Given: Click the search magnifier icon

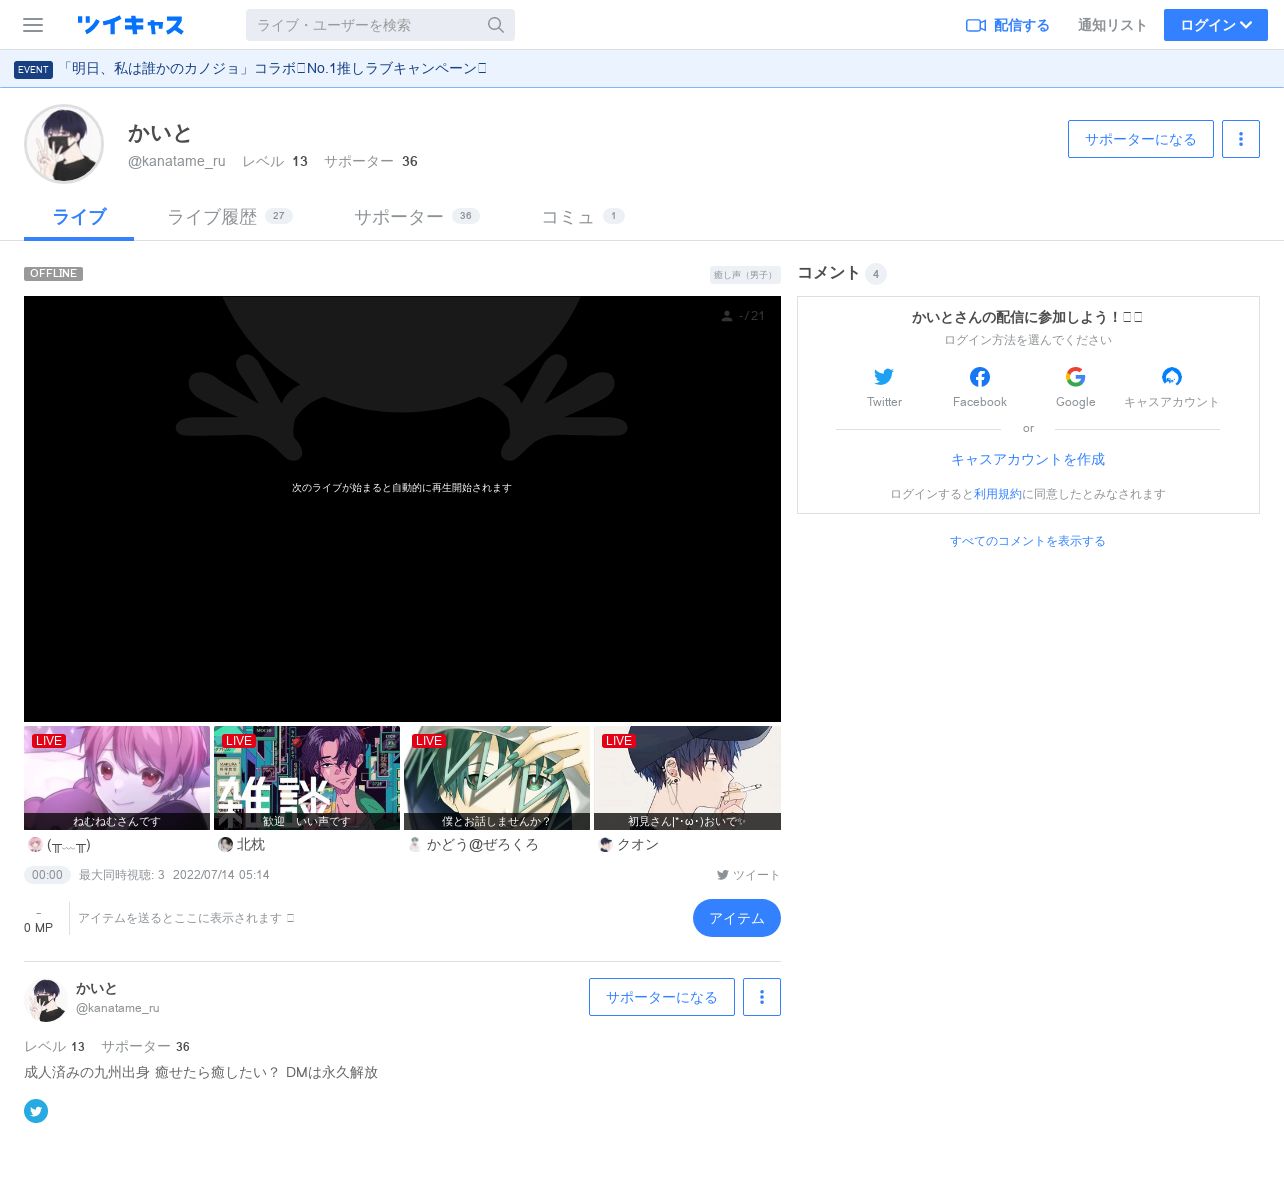Looking at the screenshot, I should 496,25.
